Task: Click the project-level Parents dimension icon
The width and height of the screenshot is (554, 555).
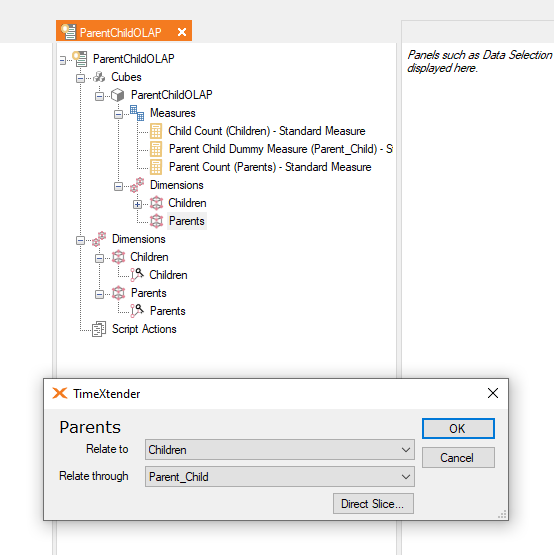Action: pyautogui.click(x=118, y=293)
